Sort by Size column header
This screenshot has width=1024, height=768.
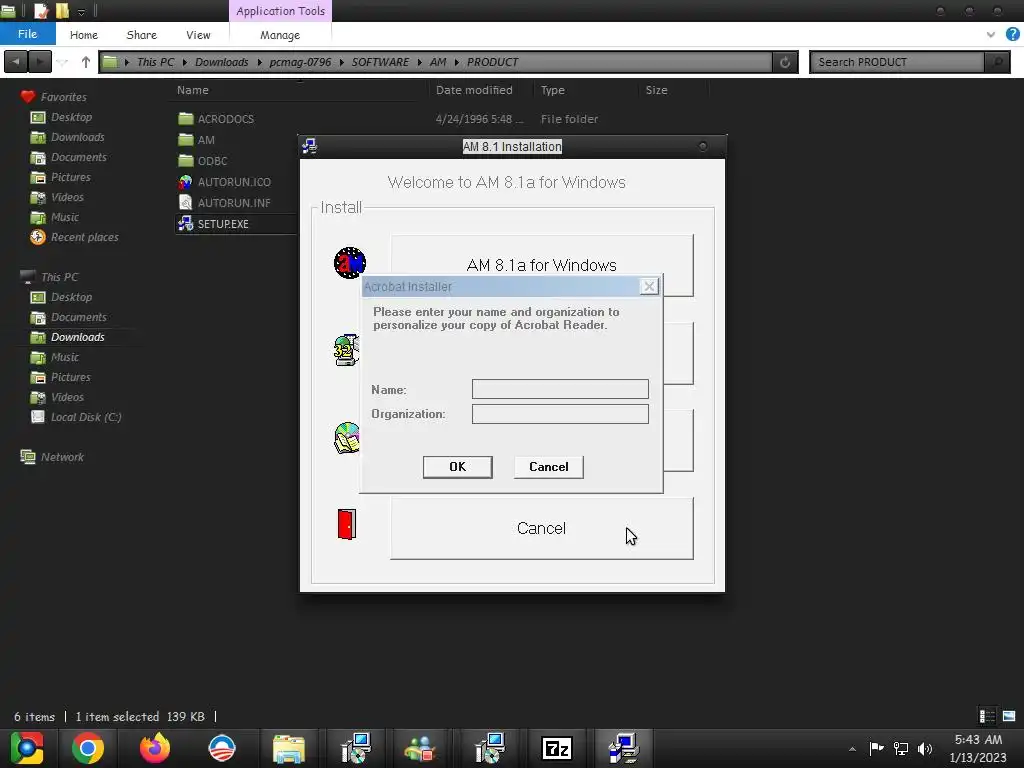656,90
